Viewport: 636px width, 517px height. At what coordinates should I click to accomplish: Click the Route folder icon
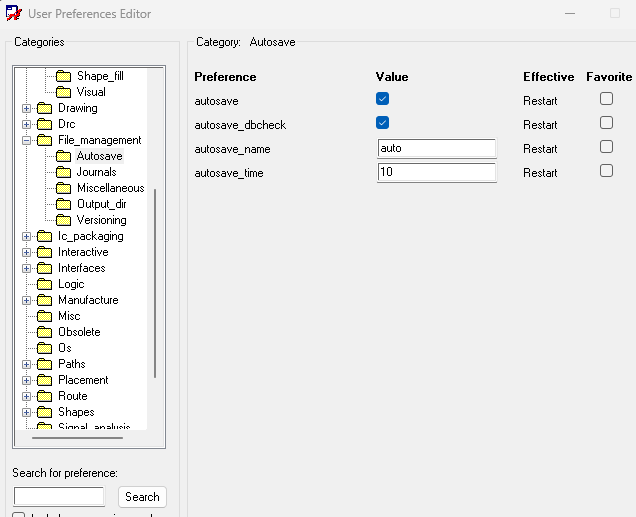(45, 396)
